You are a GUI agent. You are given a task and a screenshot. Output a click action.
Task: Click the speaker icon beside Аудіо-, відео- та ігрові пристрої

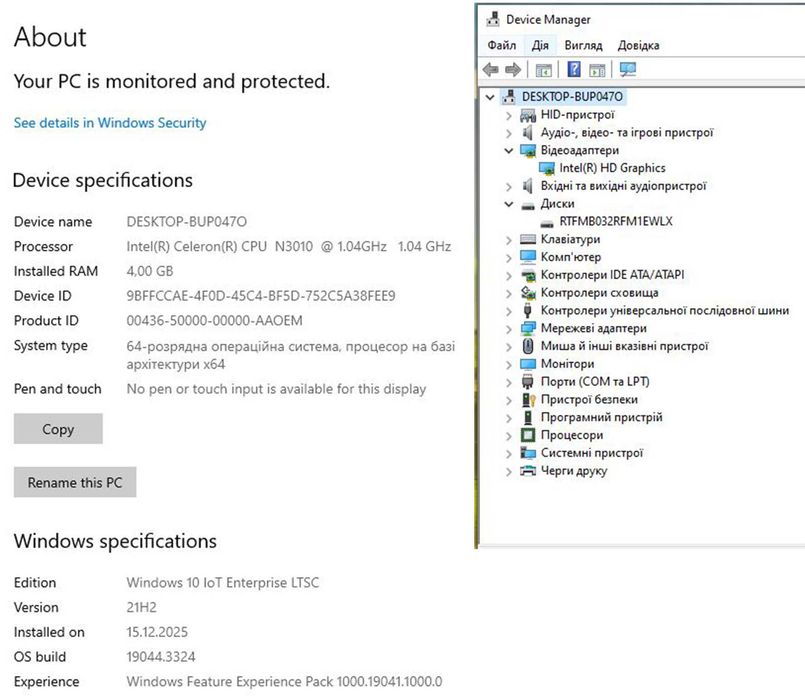527,133
